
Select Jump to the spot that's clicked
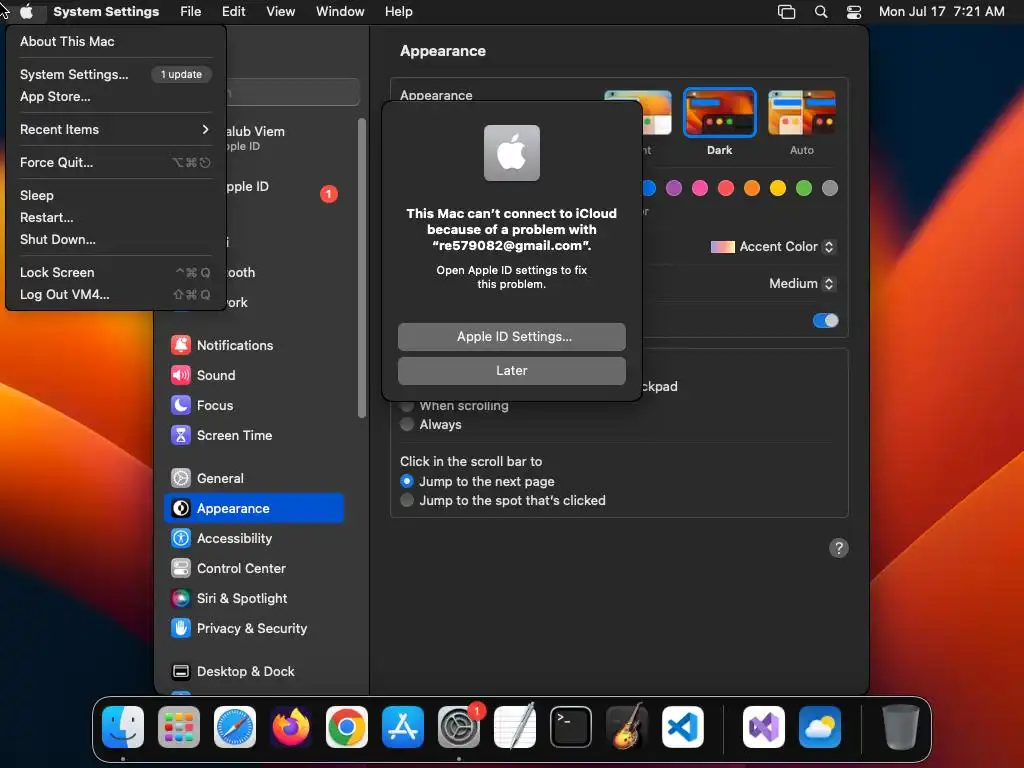tap(407, 501)
